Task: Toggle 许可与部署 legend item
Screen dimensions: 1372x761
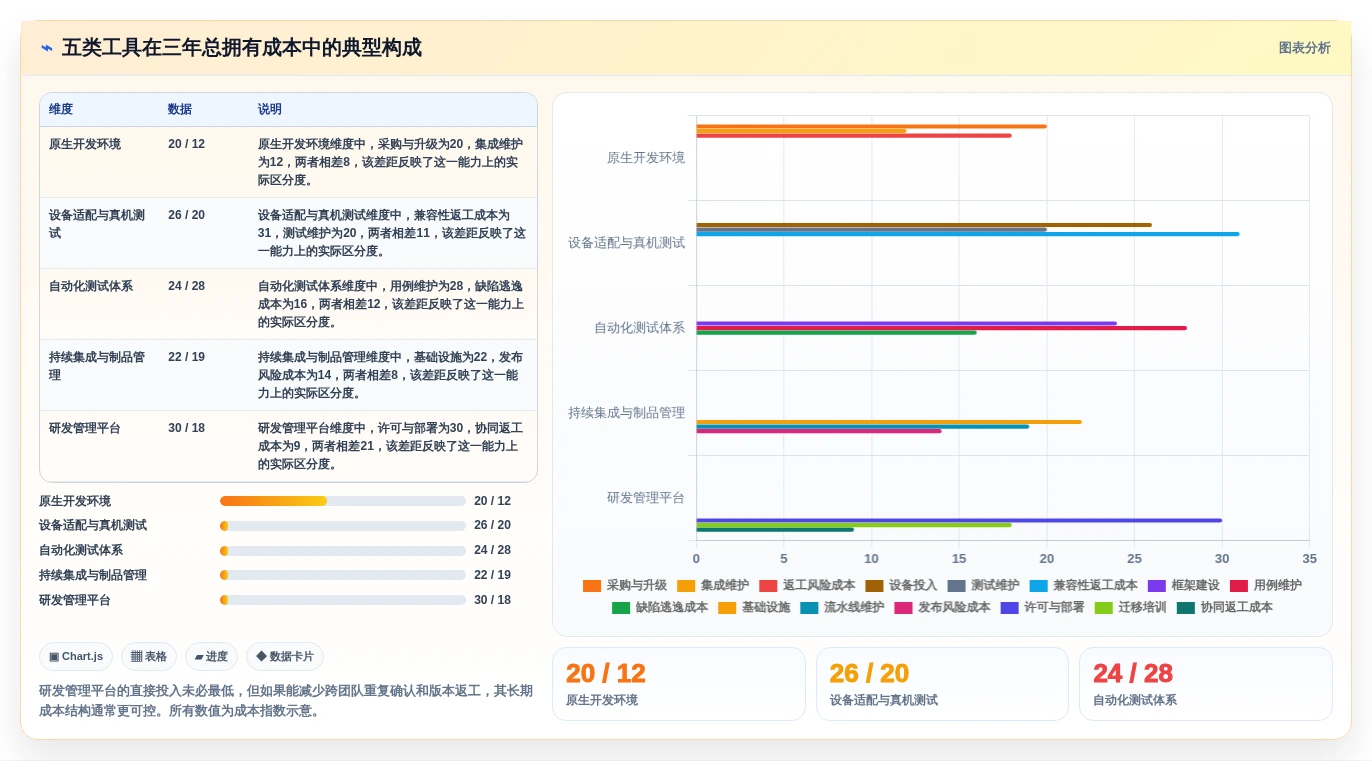Action: click(x=1042, y=607)
